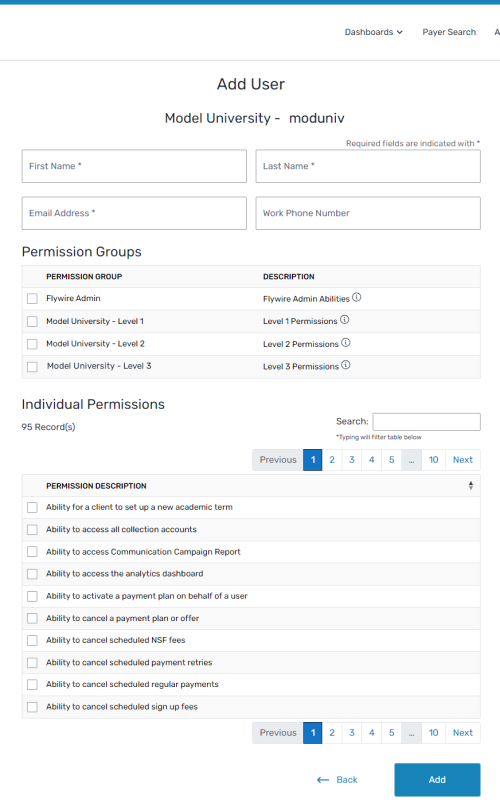Image resolution: width=500 pixels, height=804 pixels.
Task: Focus the Email Address field
Action: point(134,213)
